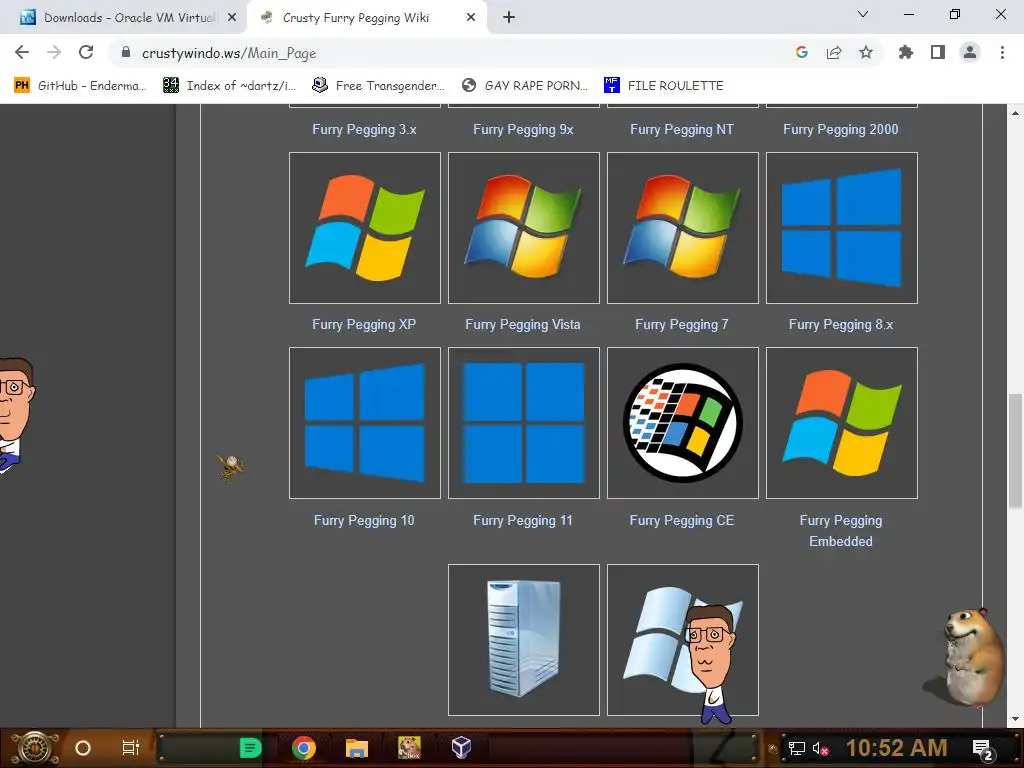Viewport: 1024px width, 768px height.
Task: Click the pale flag logo thumbnail with cartoon man
Action: 682,640
